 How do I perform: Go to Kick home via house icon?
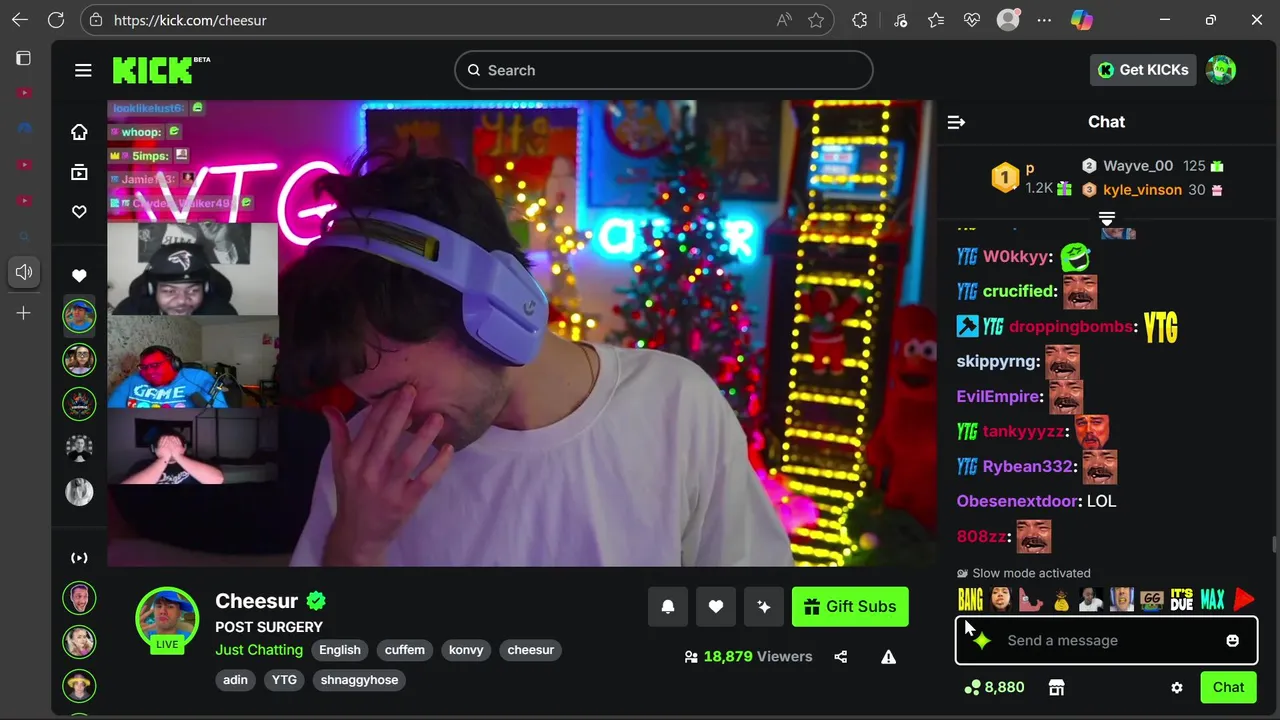[x=79, y=132]
